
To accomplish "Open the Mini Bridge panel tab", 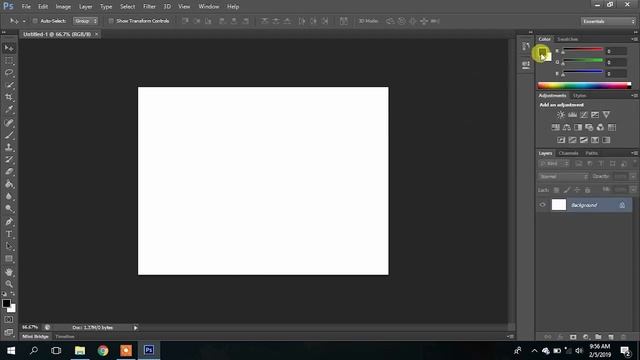I will (36, 337).
